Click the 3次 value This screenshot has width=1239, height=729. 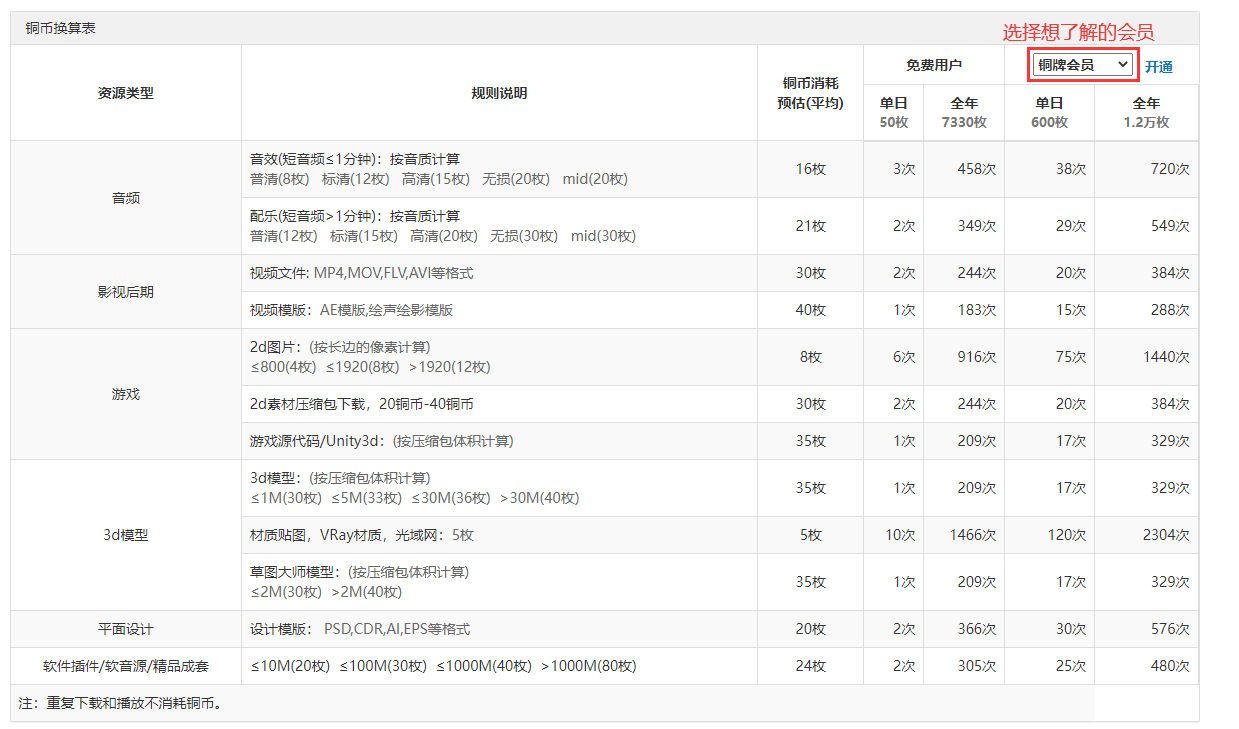(904, 169)
